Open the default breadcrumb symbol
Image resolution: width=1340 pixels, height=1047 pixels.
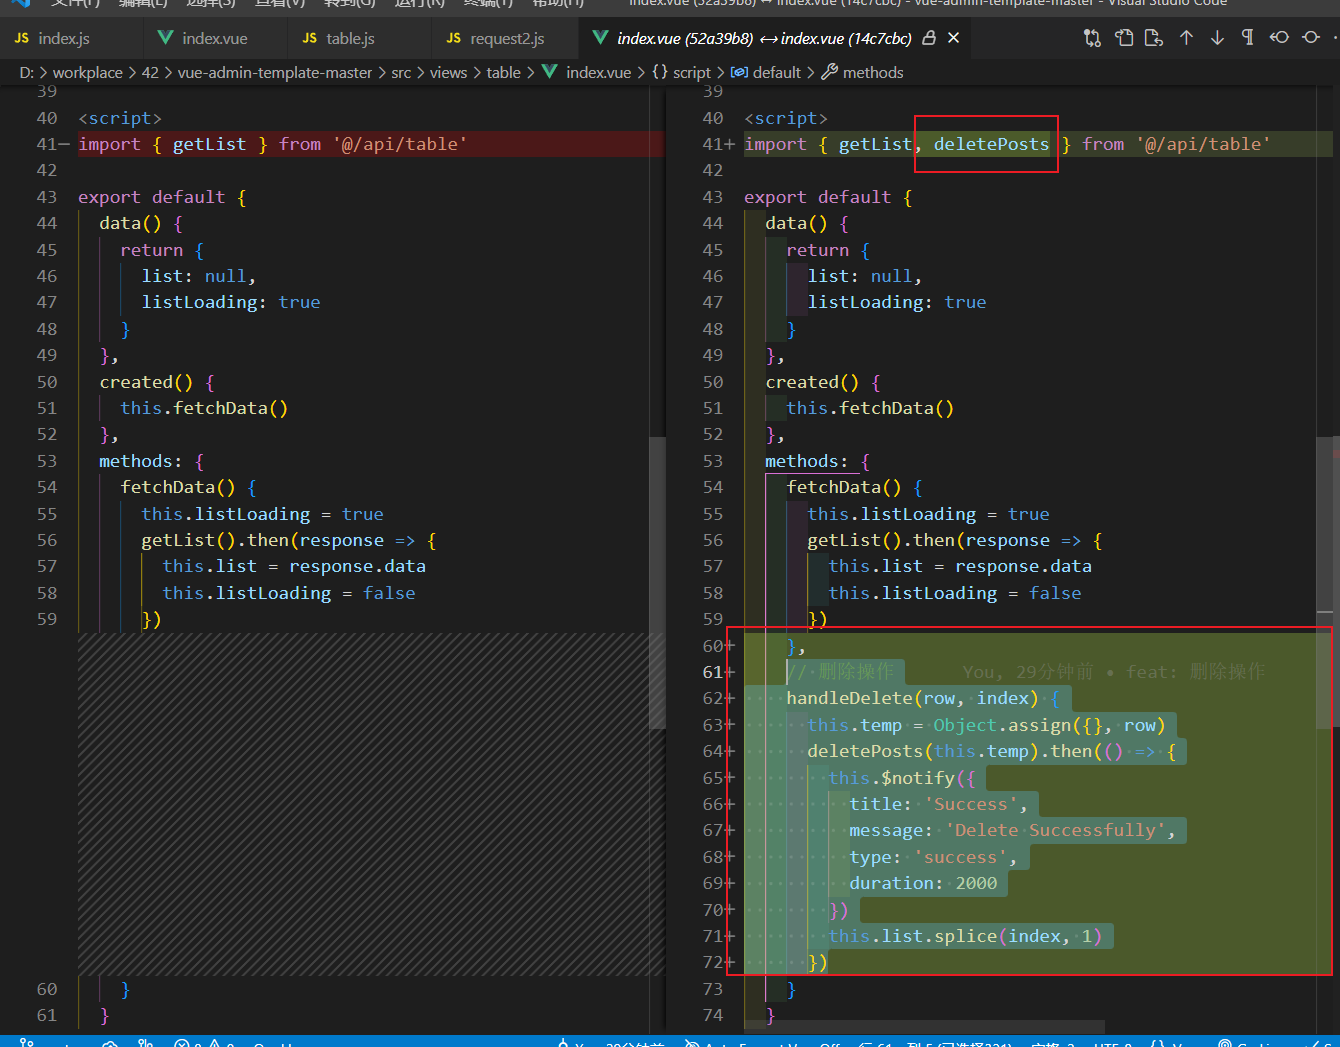(777, 72)
